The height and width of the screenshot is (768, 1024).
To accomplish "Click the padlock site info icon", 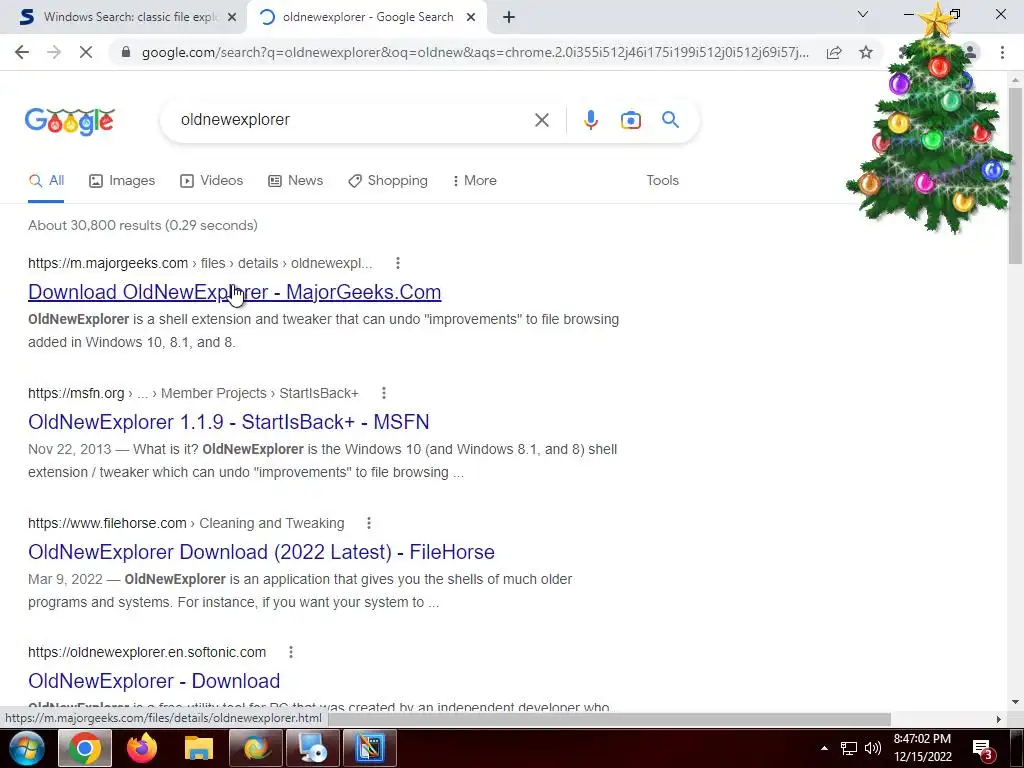I will tap(126, 52).
